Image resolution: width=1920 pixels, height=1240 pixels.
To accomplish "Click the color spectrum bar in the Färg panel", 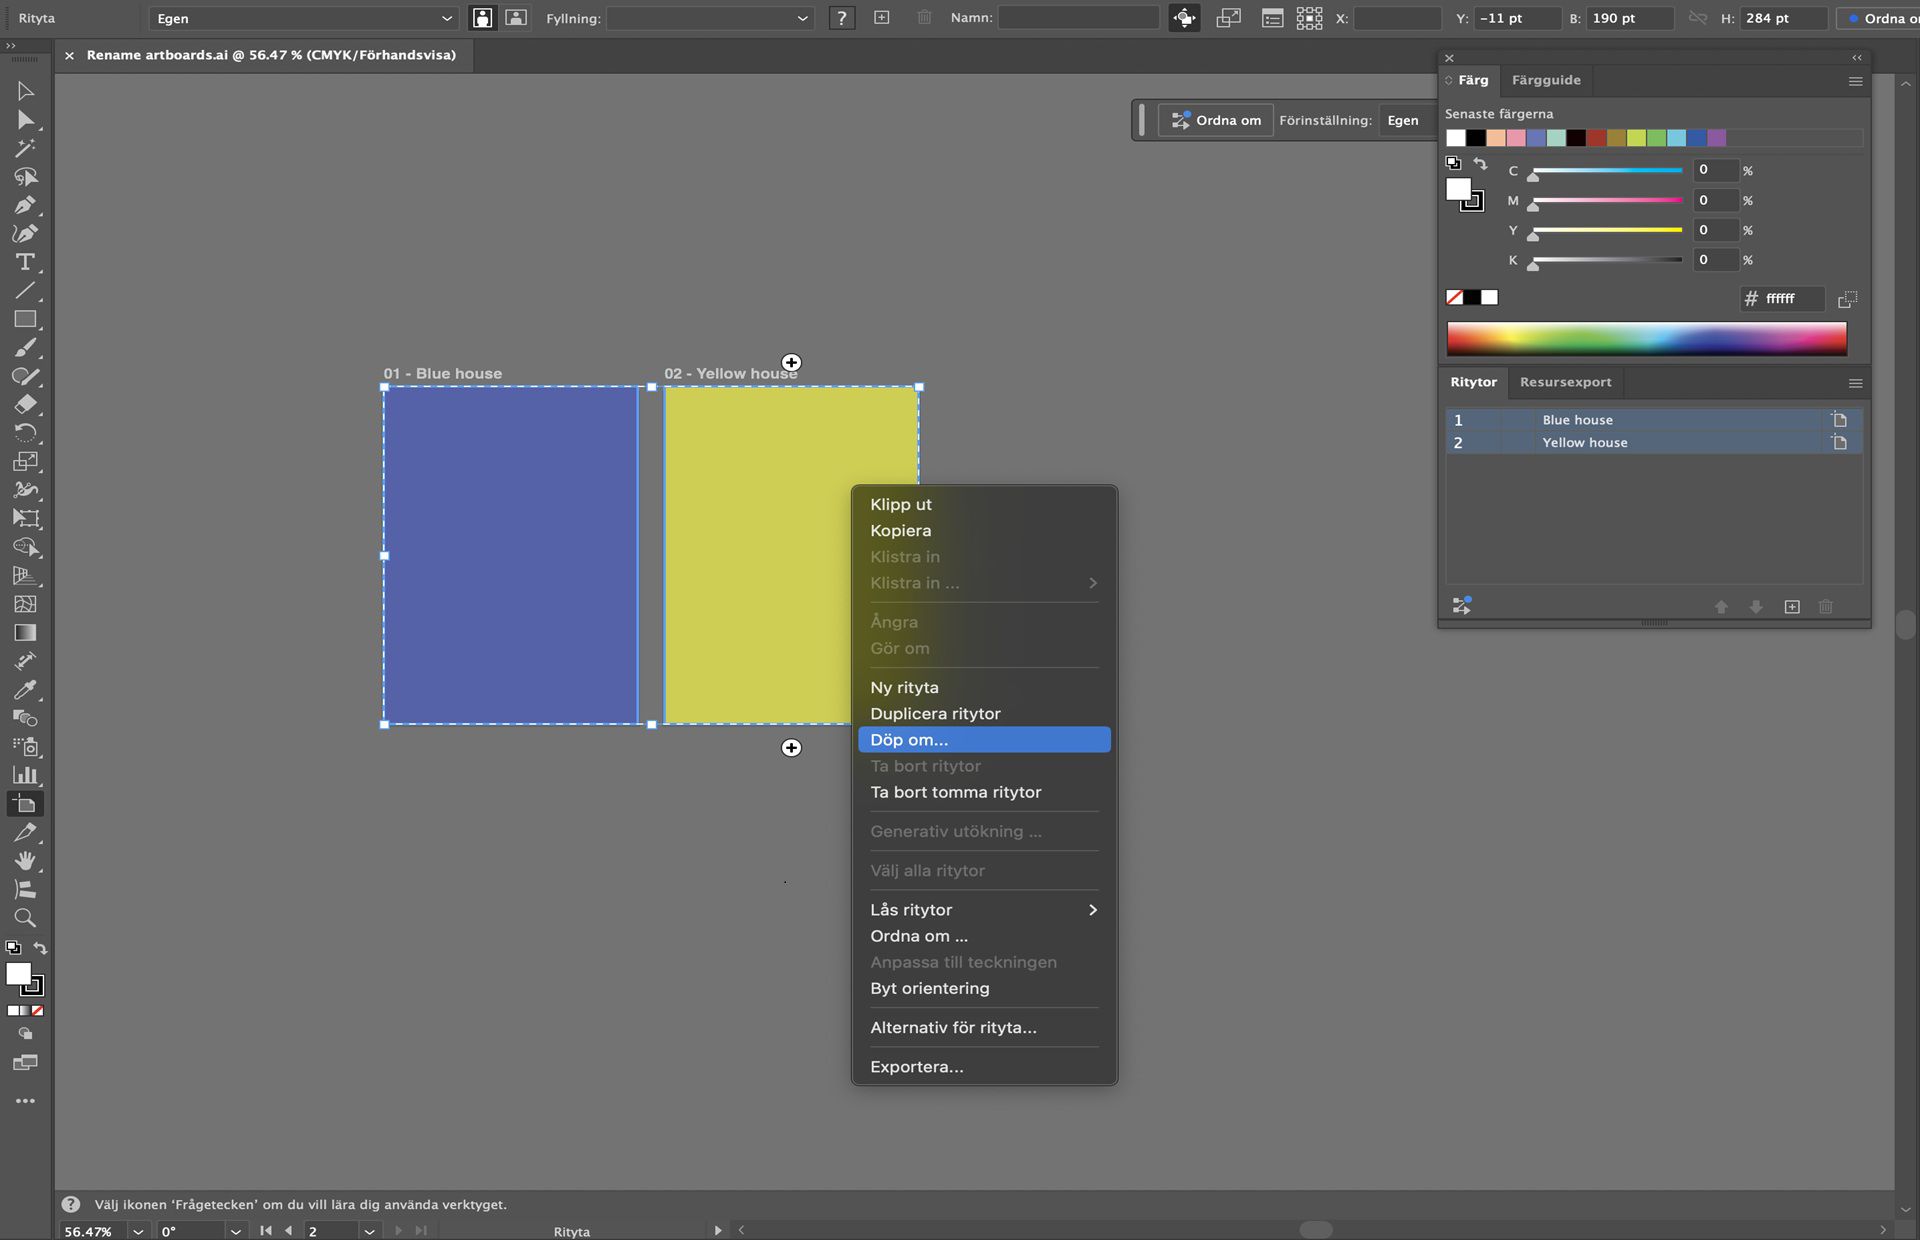I will click(x=1646, y=339).
